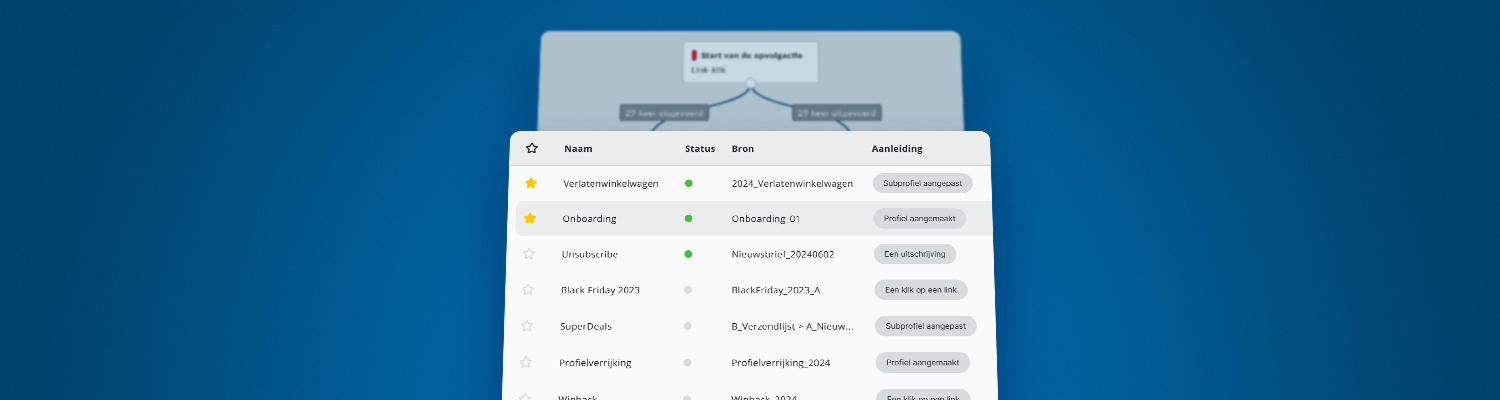Open the Subprofiel aangepast tag for Verlatenwinkelwagen

tap(922, 183)
